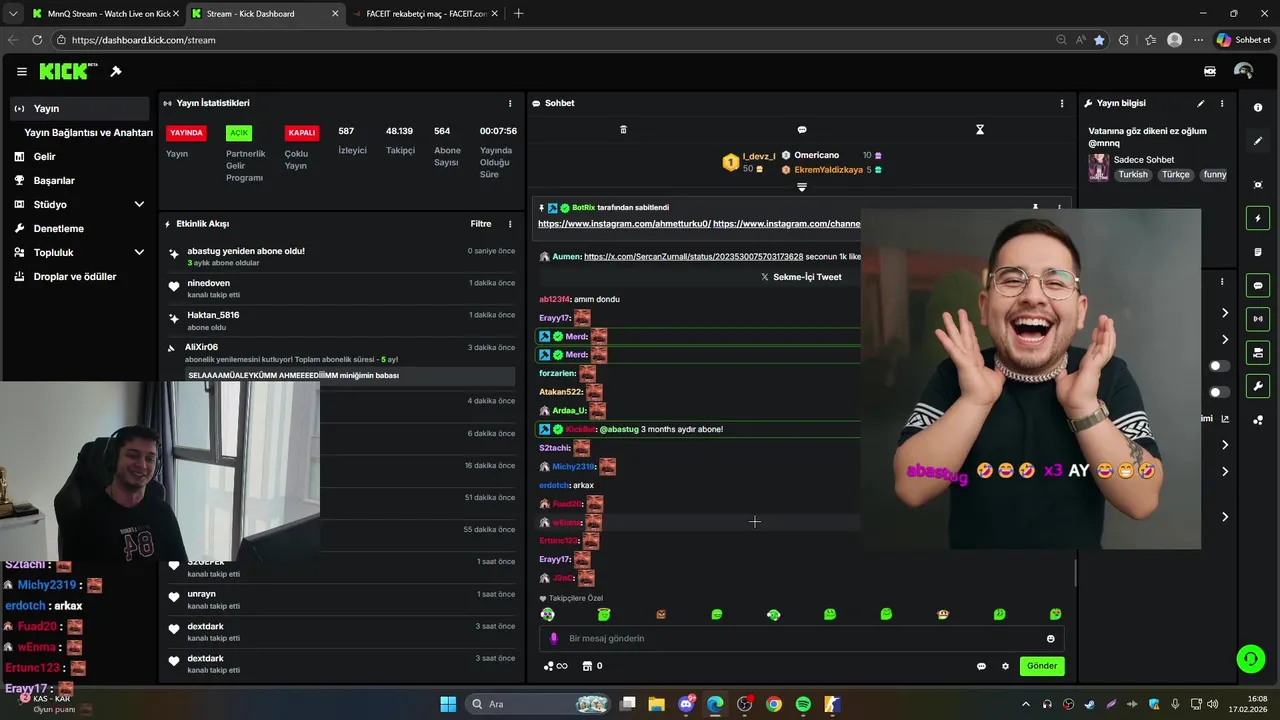Click the chat scrollbar
This screenshot has height=720, width=1280.
click(1075, 573)
